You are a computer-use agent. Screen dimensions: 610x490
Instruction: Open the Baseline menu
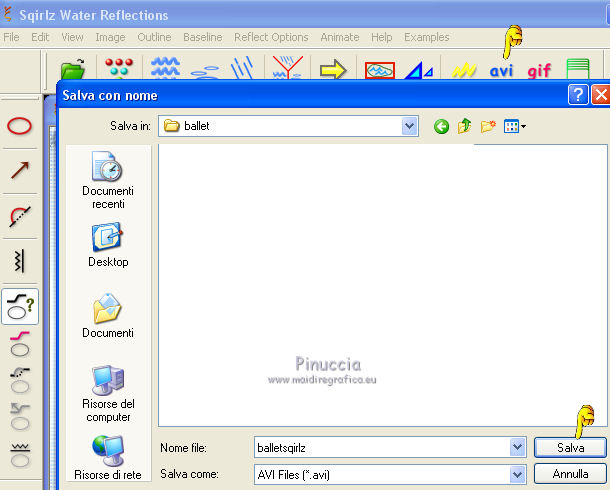click(203, 37)
